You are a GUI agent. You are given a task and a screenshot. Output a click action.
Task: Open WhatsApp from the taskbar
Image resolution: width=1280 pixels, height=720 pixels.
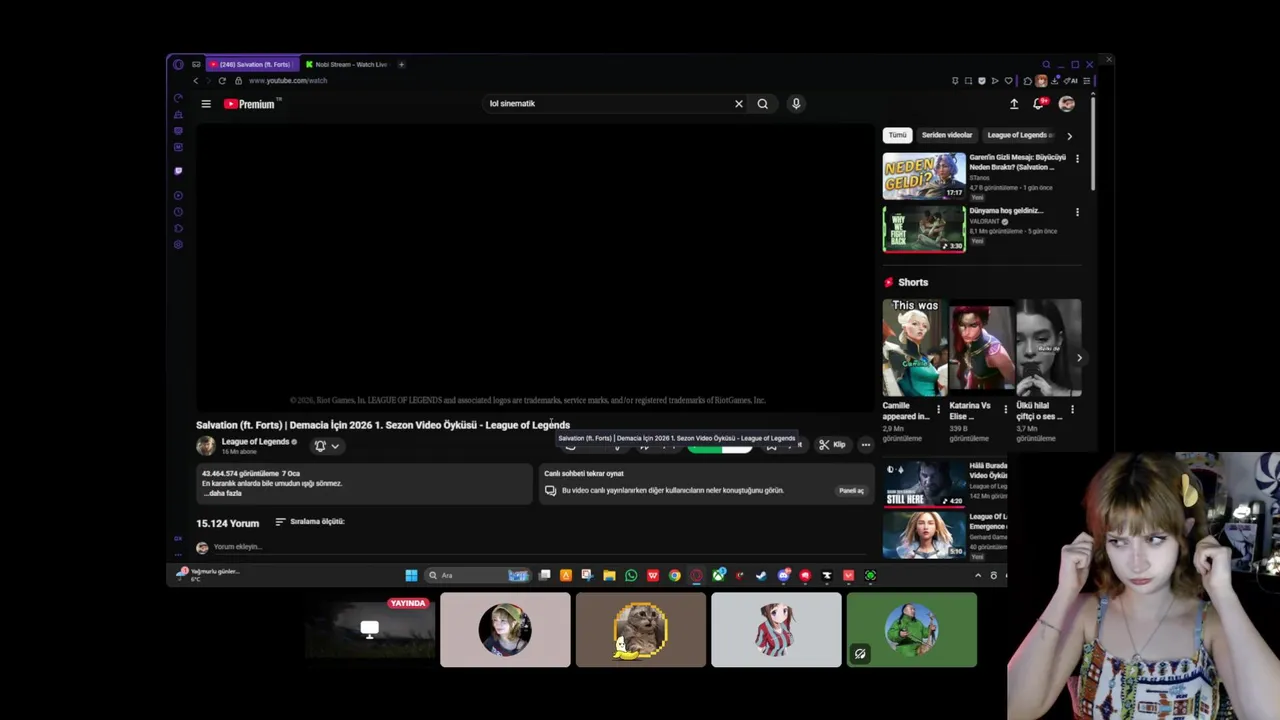tap(631, 575)
